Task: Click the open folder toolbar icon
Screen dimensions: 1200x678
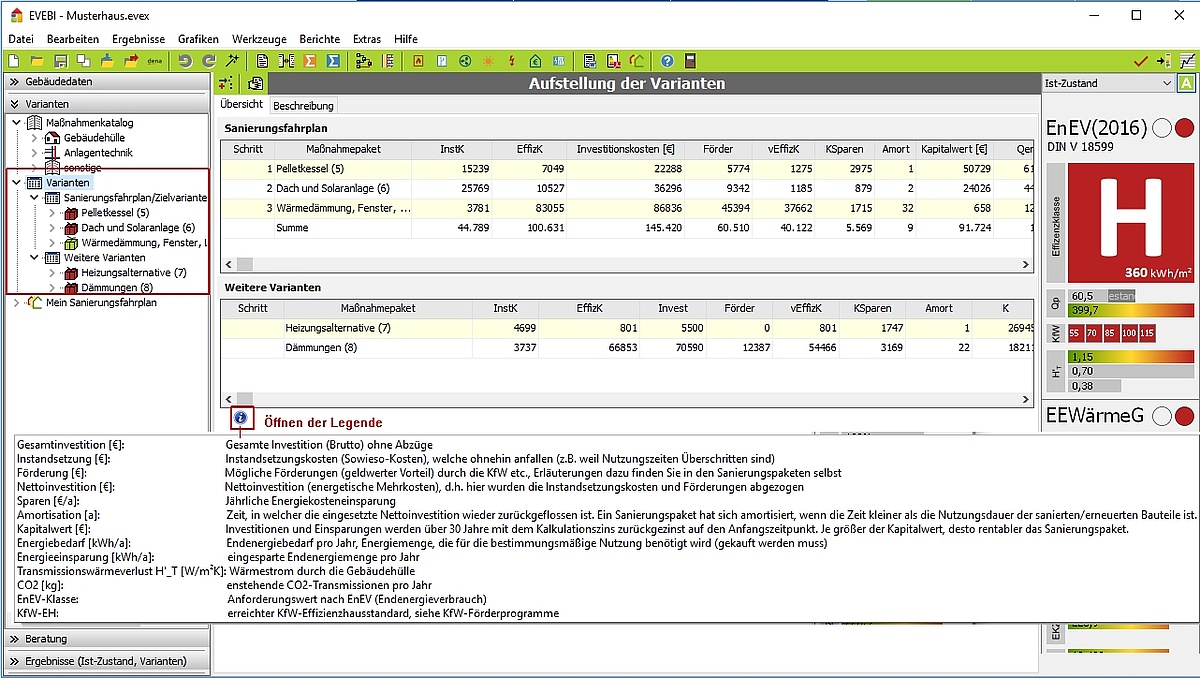Action: [x=38, y=61]
